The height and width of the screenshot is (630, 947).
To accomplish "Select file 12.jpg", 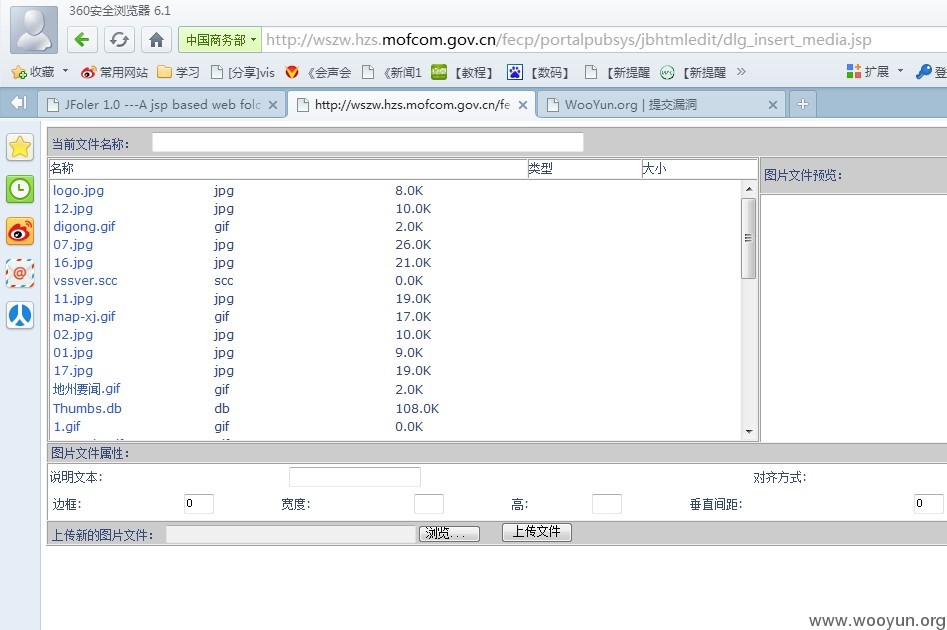I will (73, 209).
